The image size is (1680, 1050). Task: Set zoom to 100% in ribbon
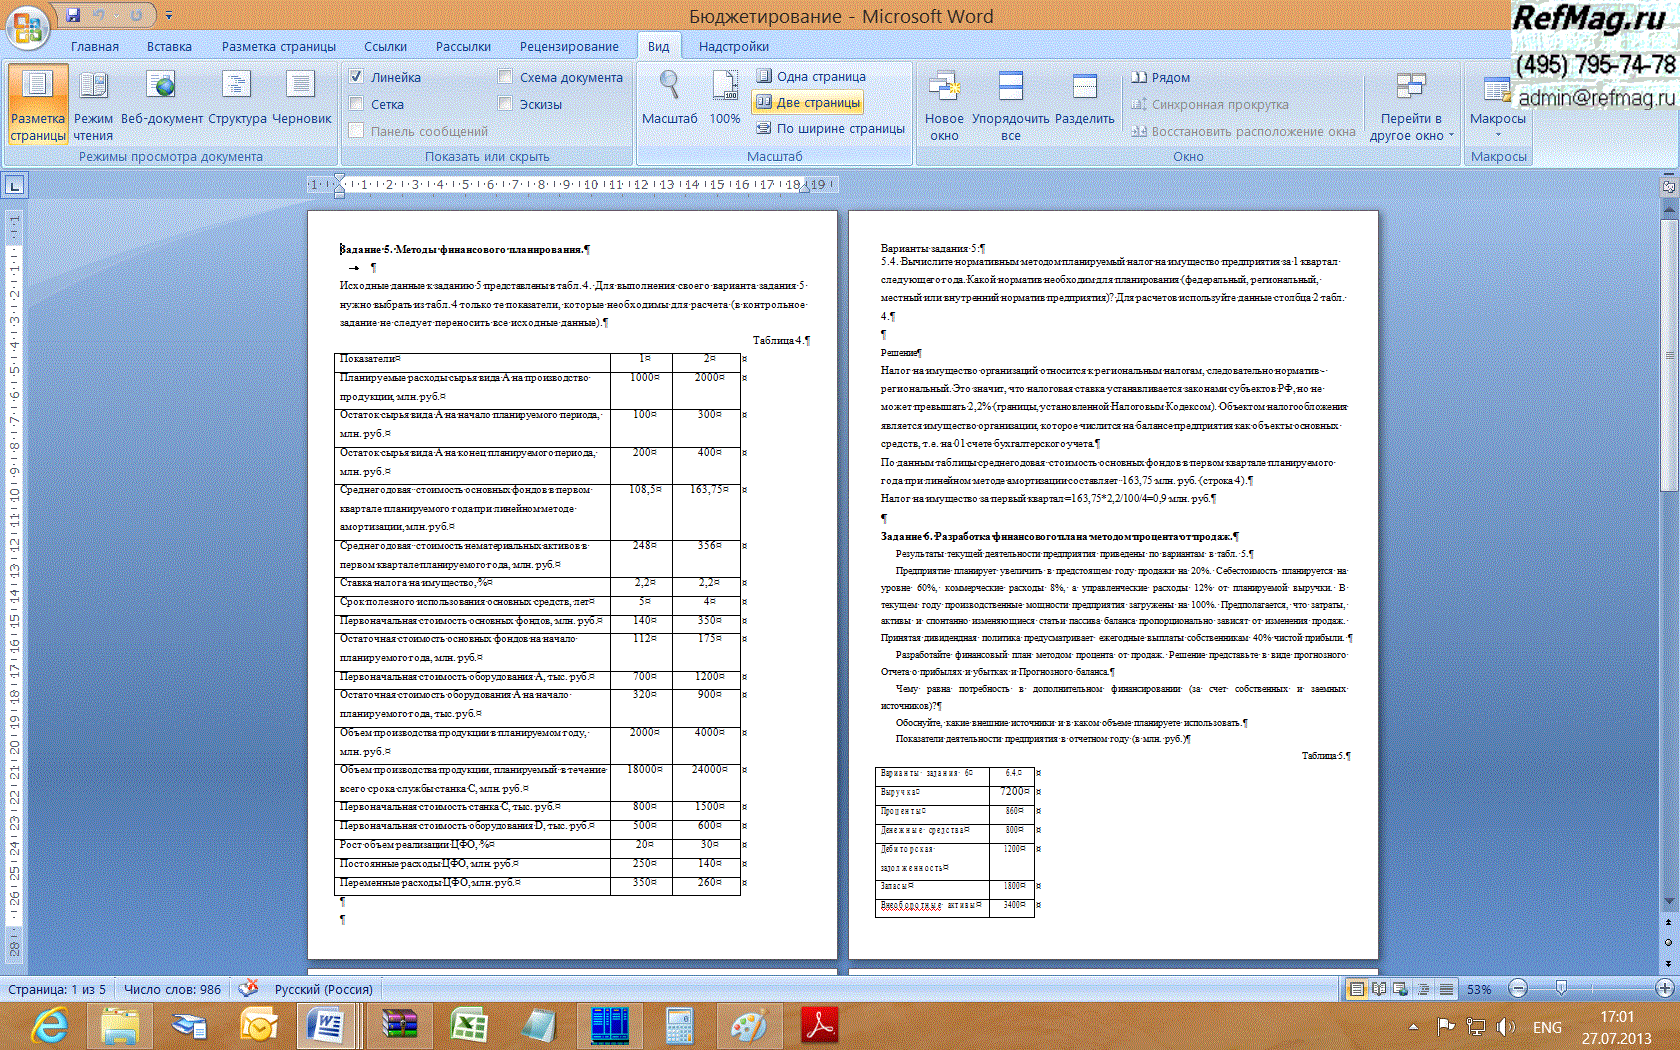pos(725,98)
